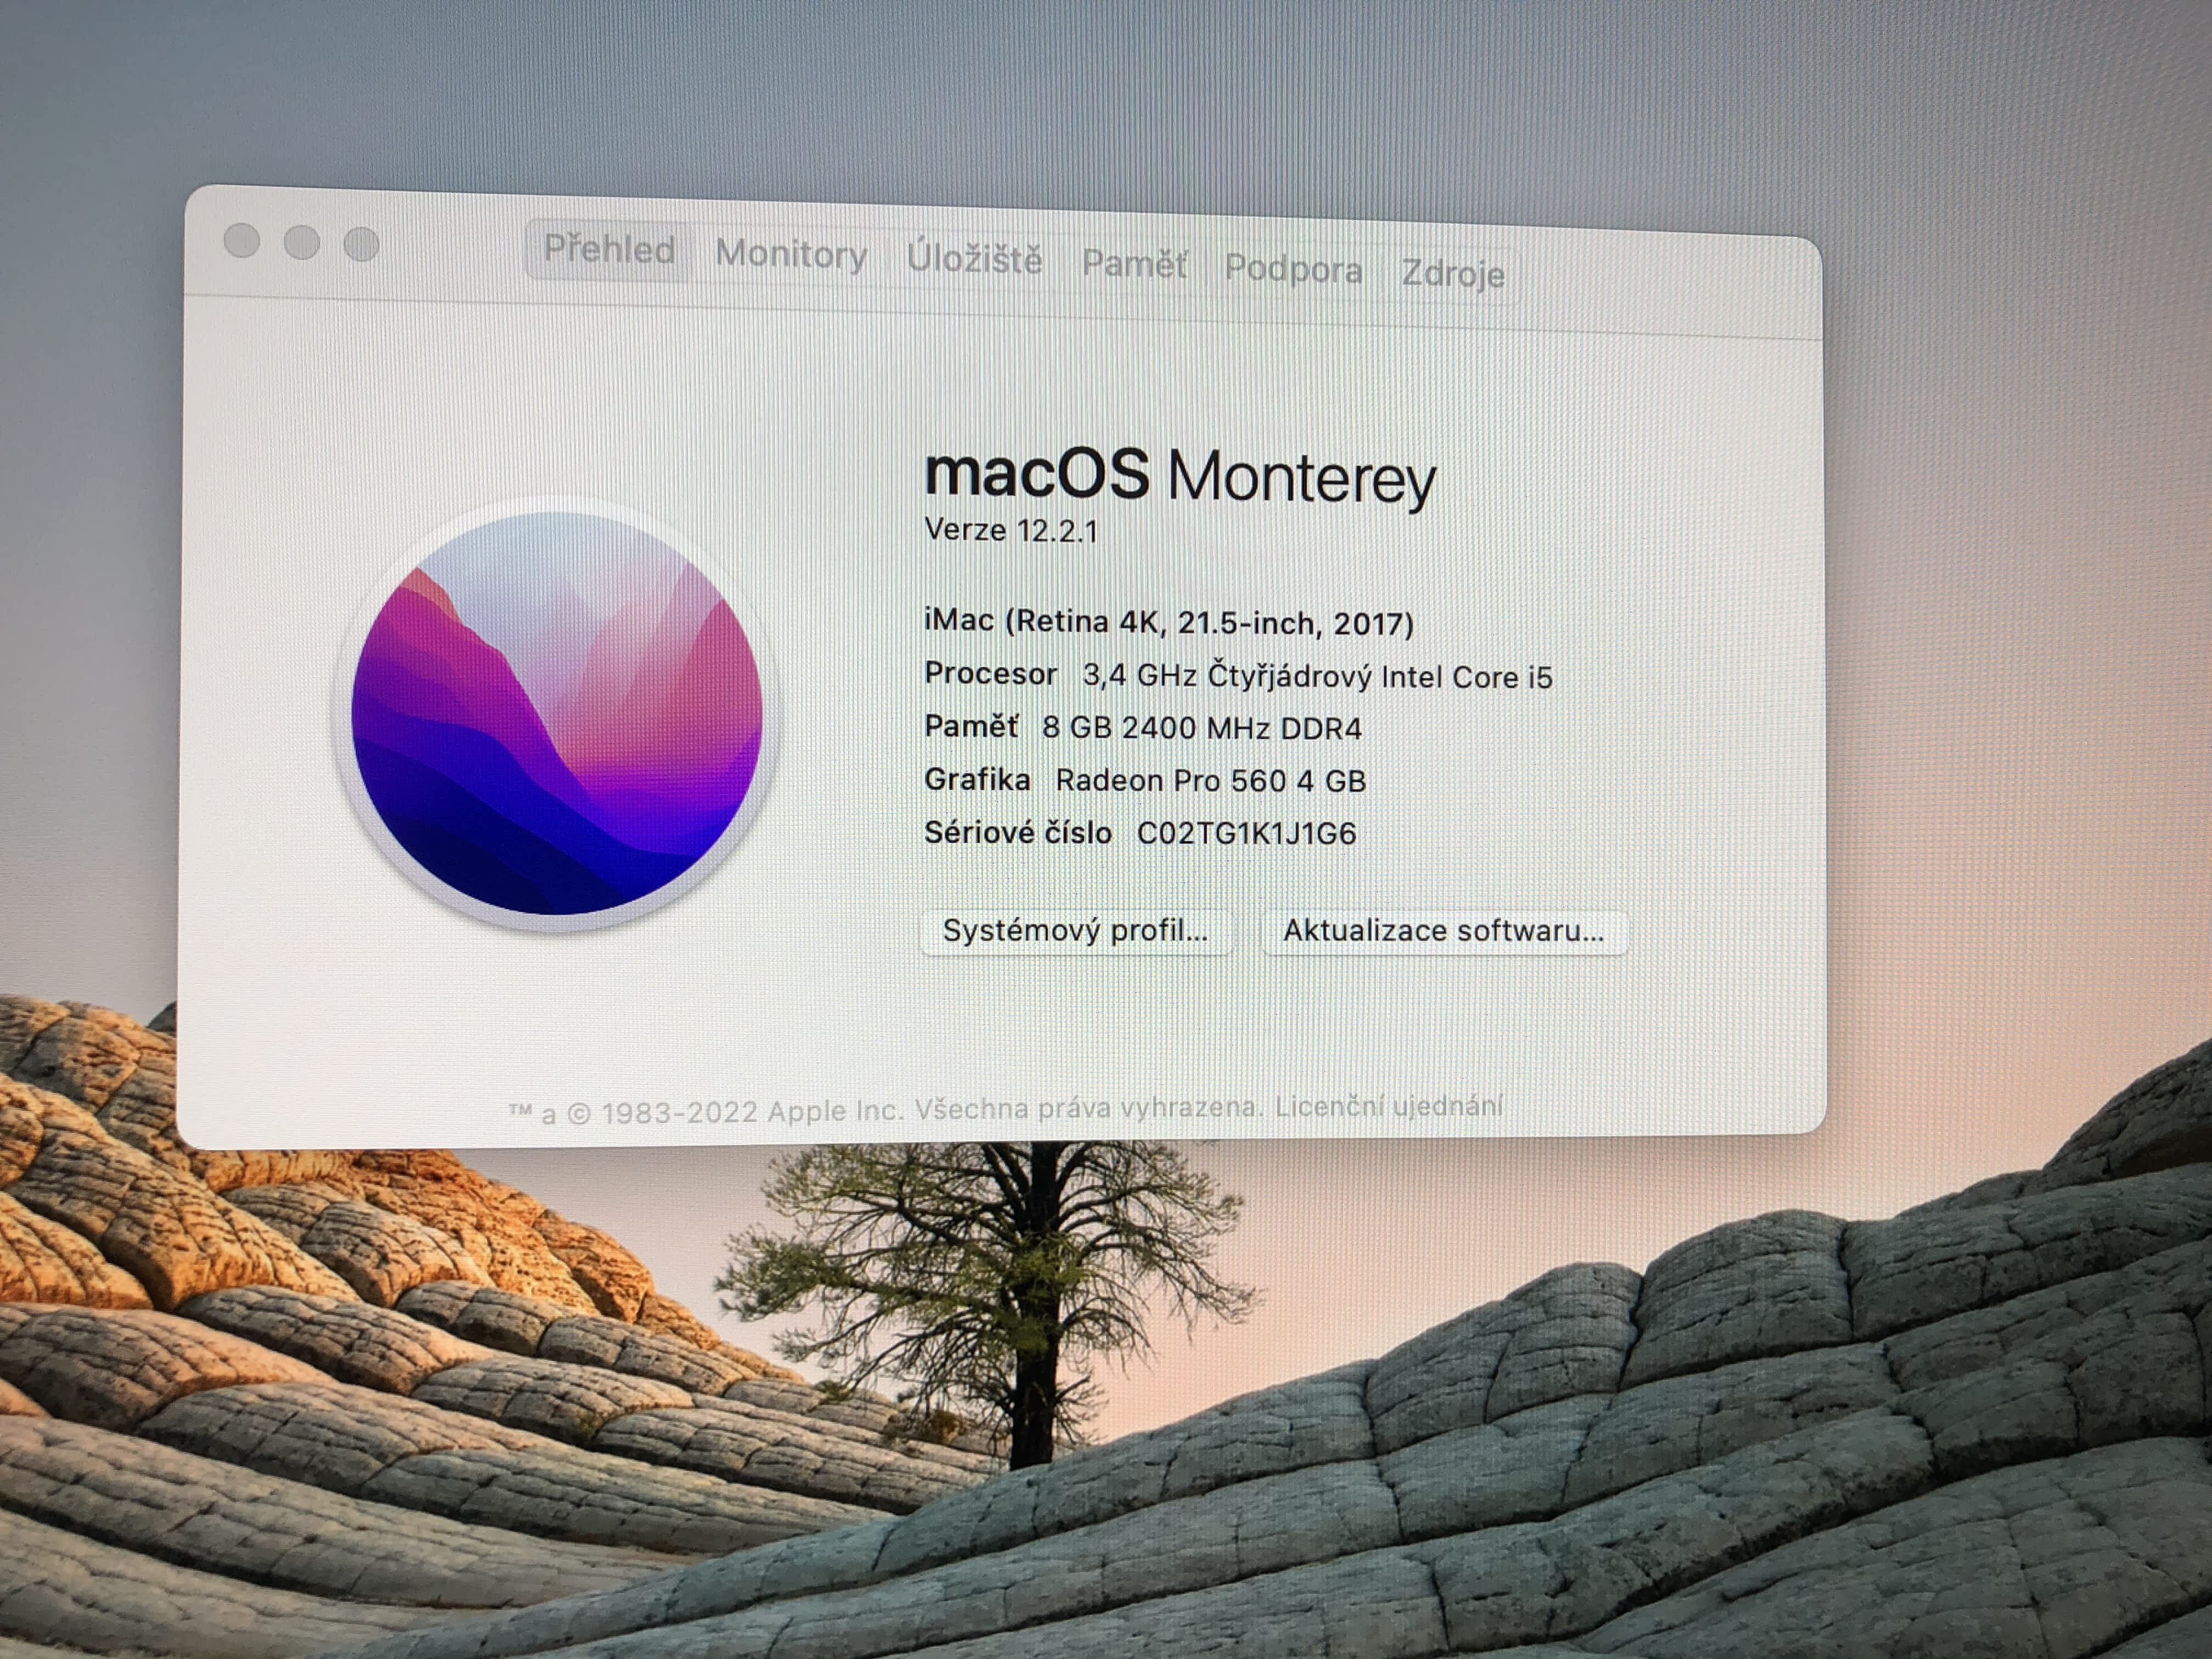The image size is (2212, 1659).
Task: Click the Procesor 3,4 GHz line
Action: point(1238,676)
